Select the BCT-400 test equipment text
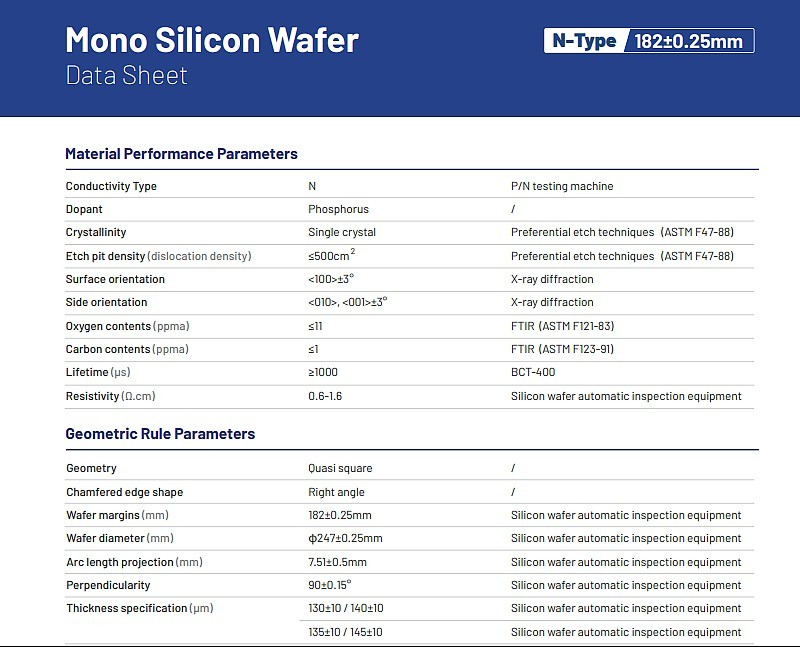The image size is (800, 647). (x=533, y=372)
